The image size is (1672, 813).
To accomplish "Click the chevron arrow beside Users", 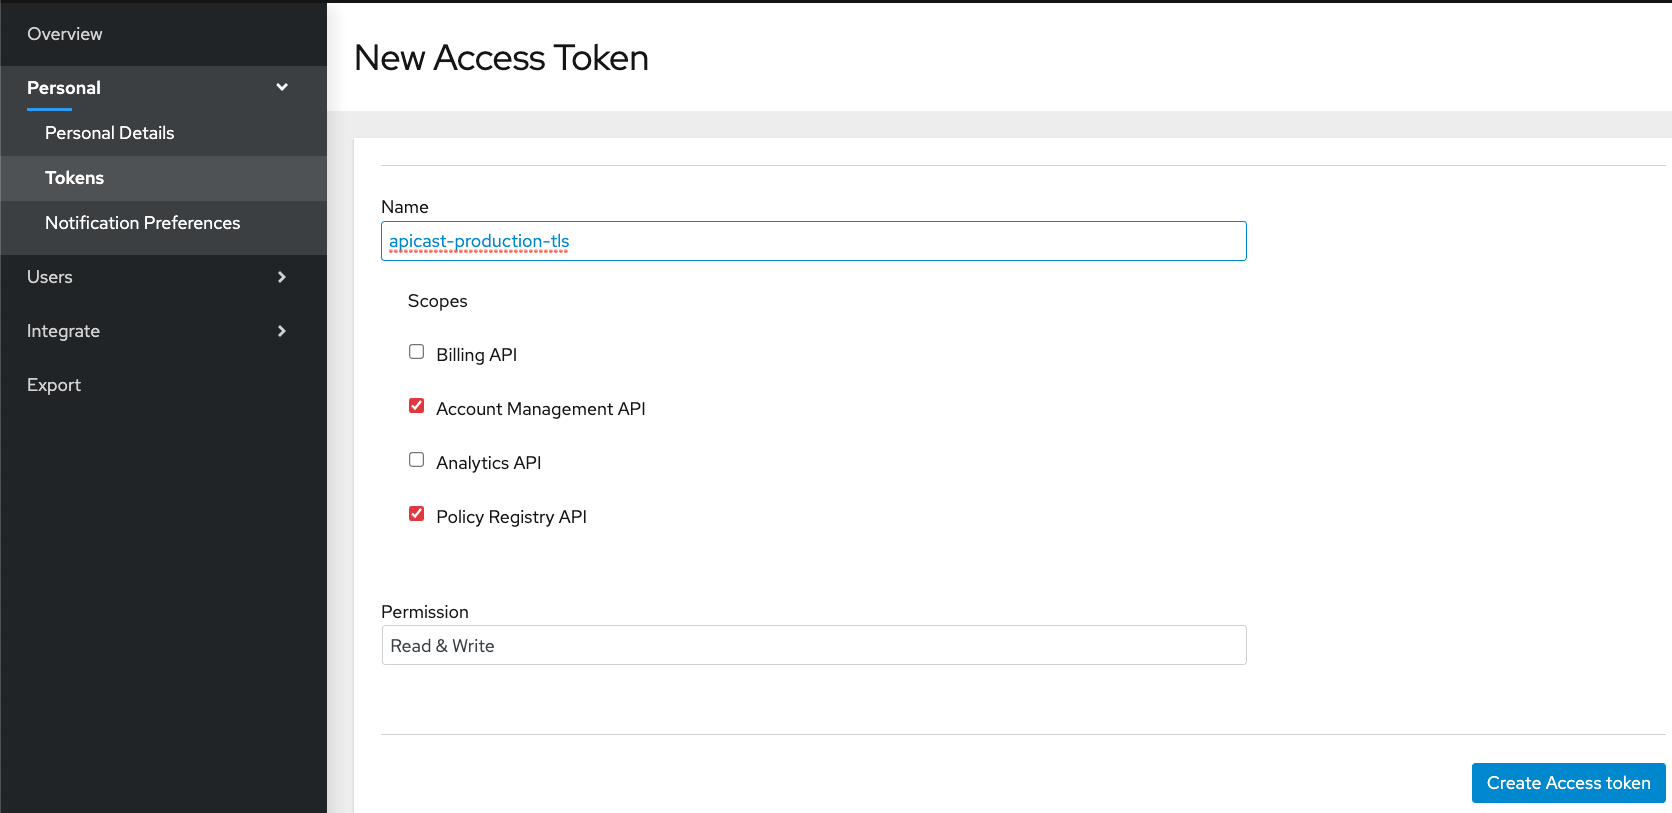I will pos(282,277).
